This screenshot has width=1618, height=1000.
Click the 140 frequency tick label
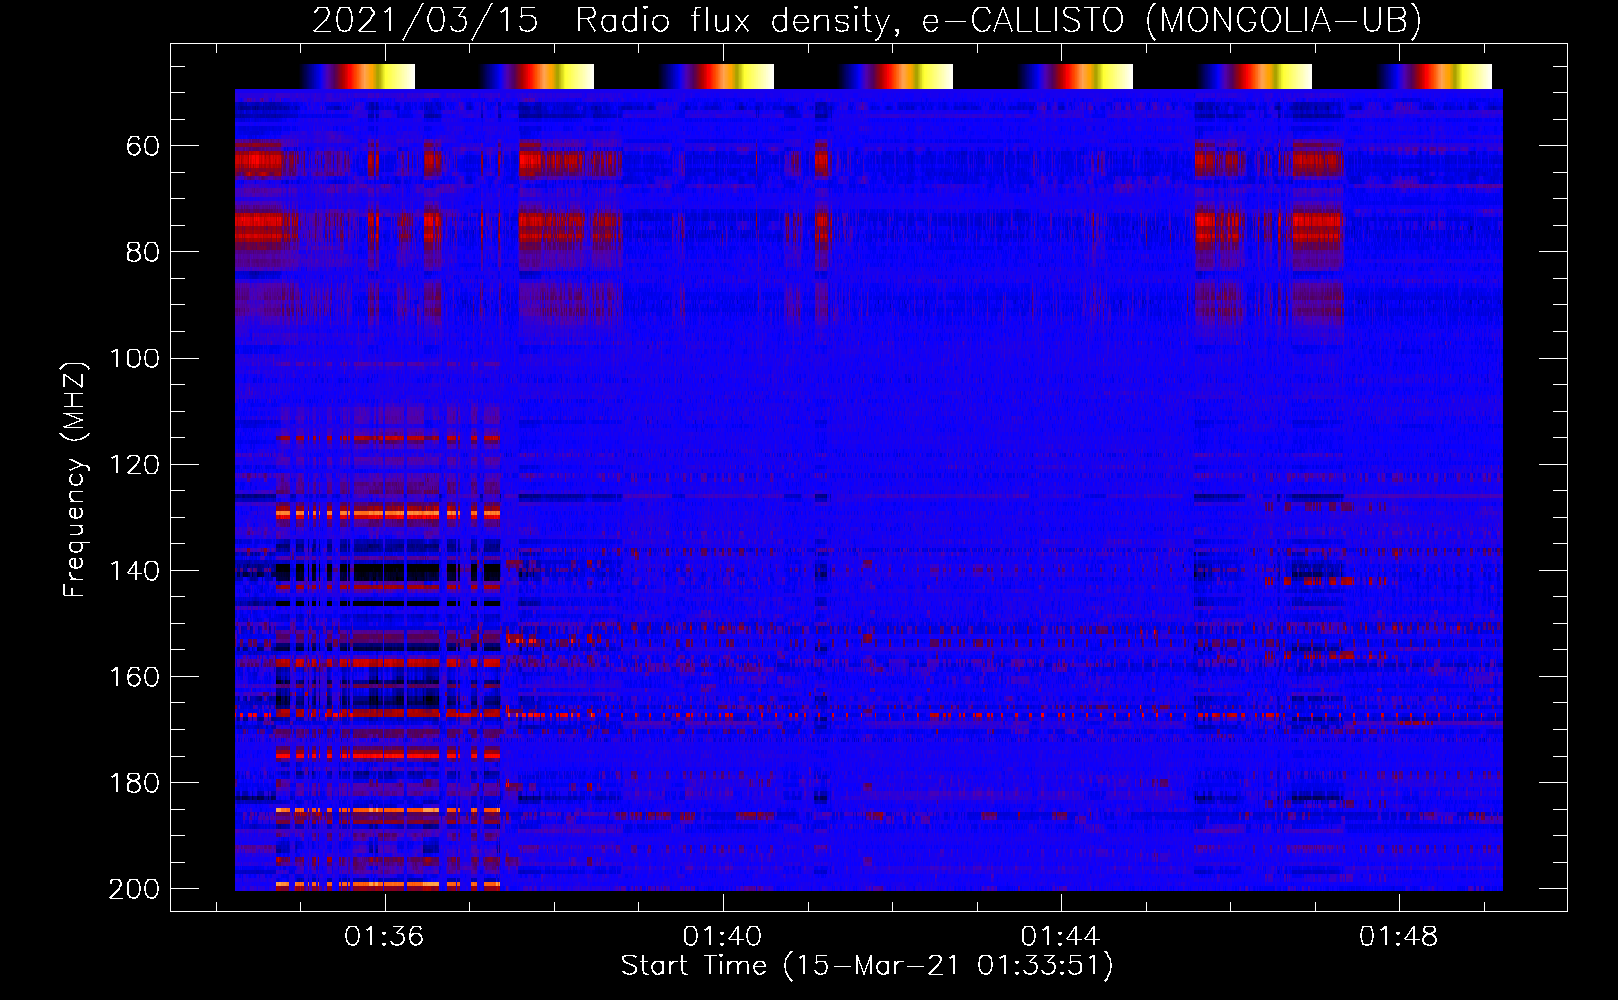[134, 571]
